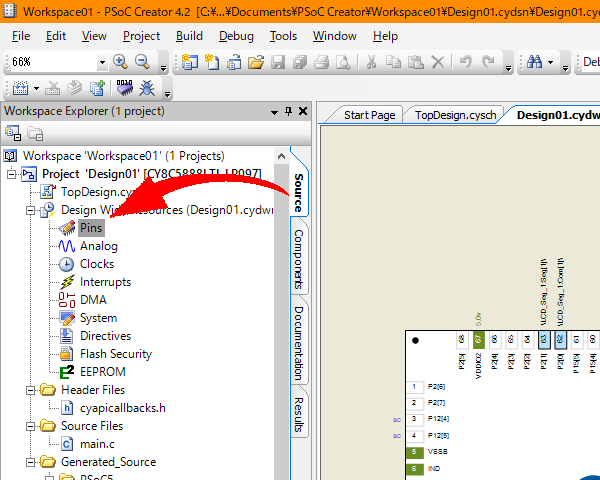Click pin 67 VDDIO2 on chip diagram
Screen dimensions: 600x480
478,340
